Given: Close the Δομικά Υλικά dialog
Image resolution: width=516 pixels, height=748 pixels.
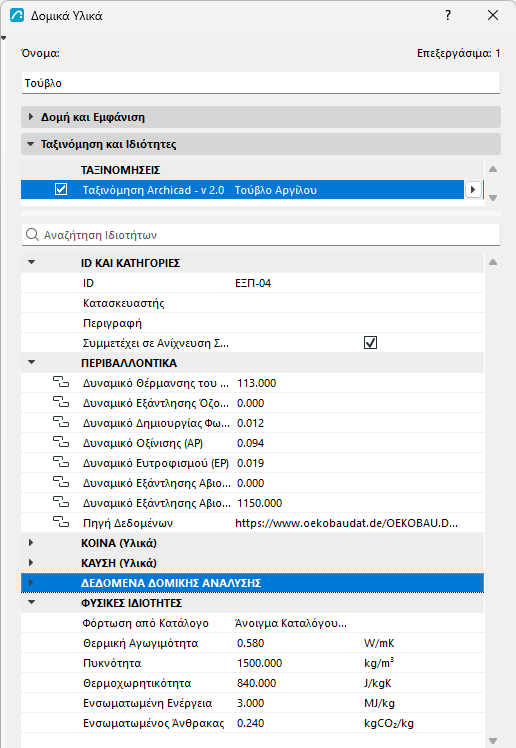Looking at the screenshot, I should point(493,15).
